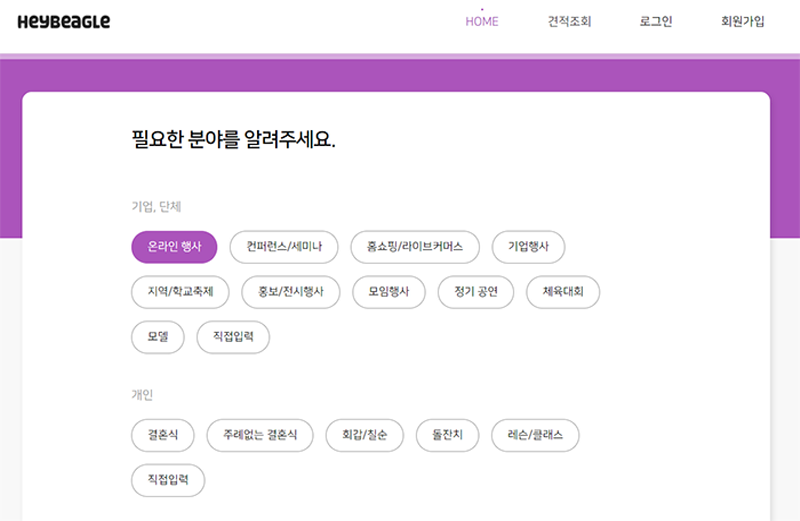Select 홍보/전시행사 category

(291, 291)
